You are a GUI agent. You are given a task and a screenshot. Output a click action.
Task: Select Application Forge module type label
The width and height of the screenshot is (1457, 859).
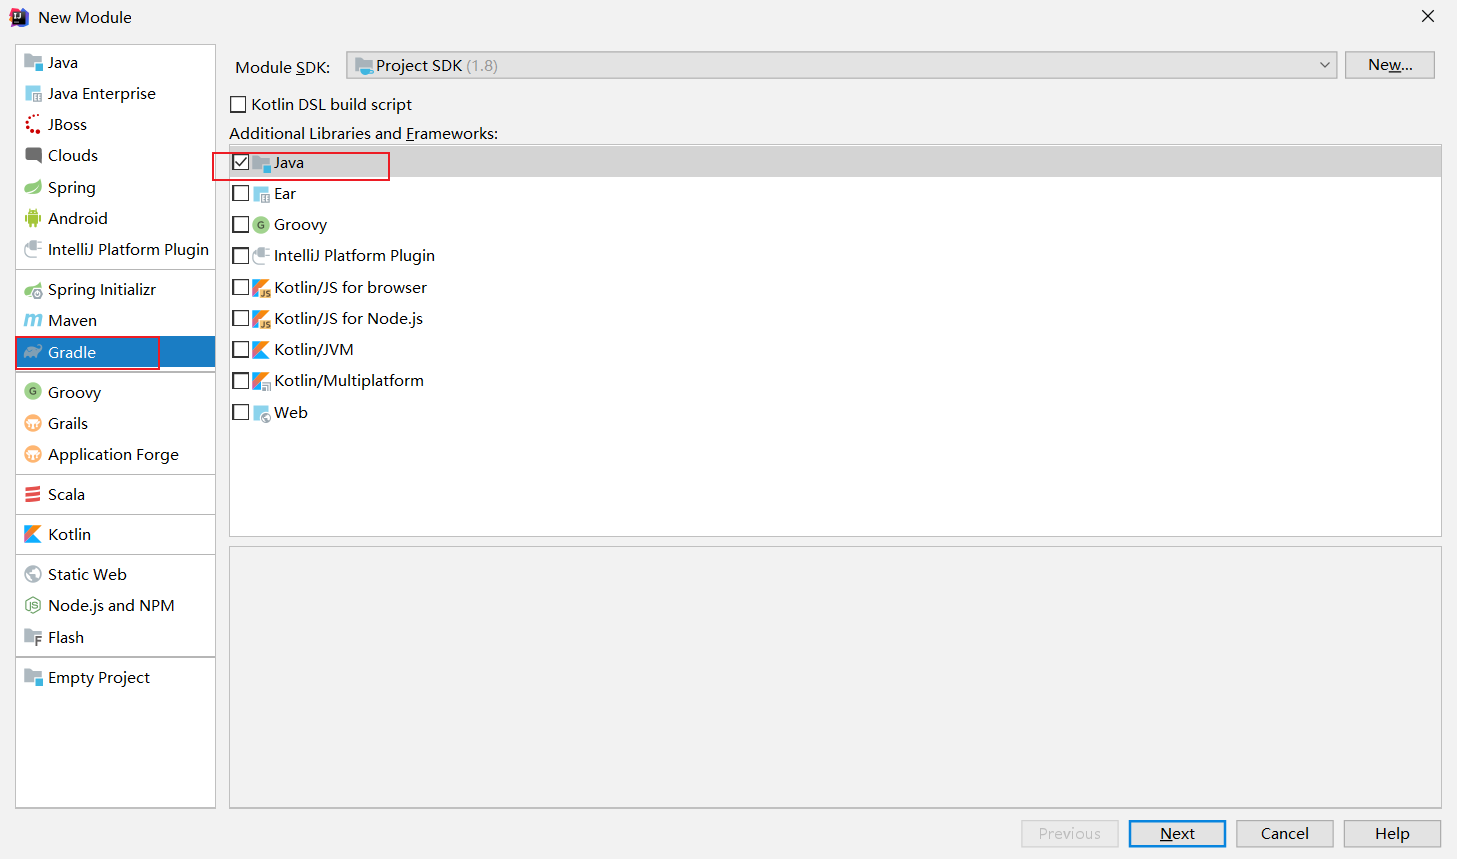(114, 455)
